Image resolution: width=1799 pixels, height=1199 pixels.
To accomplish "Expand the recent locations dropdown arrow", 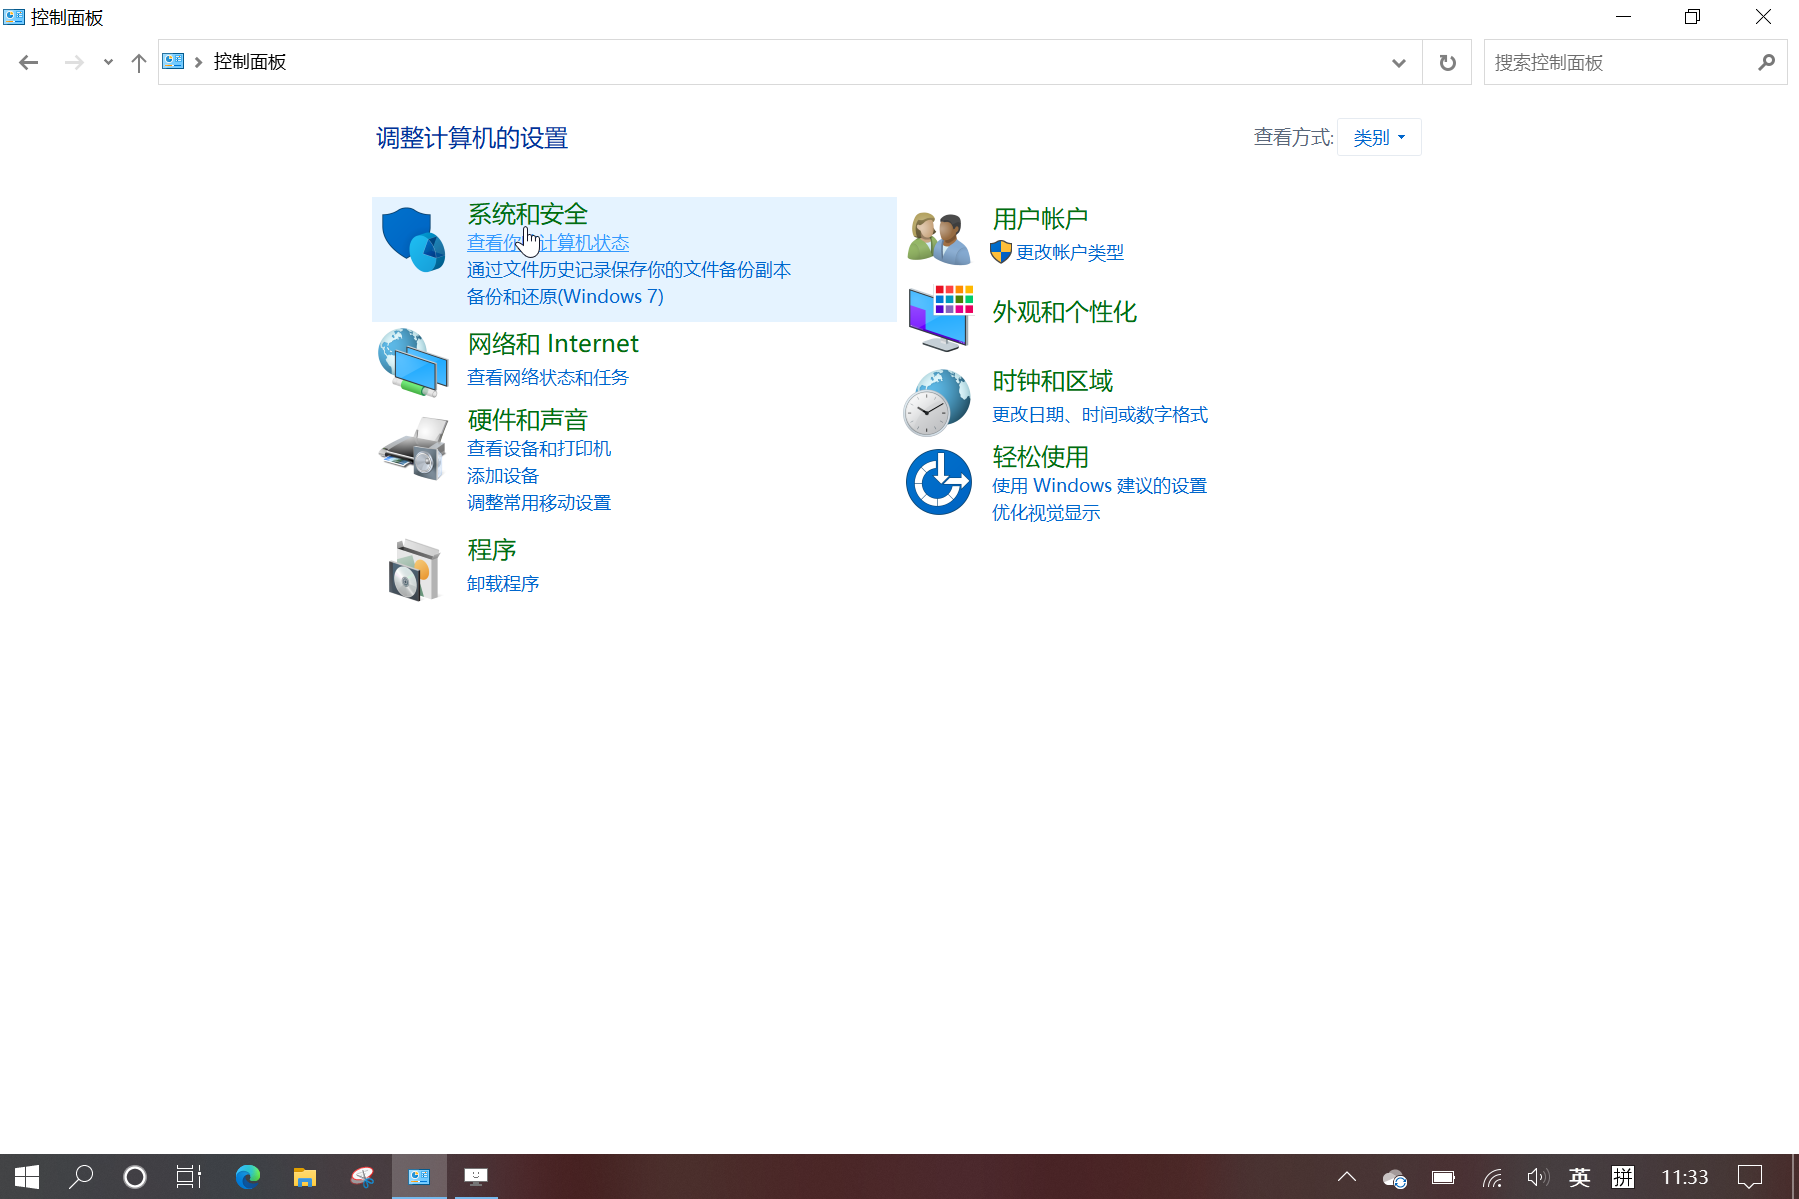I will [108, 63].
